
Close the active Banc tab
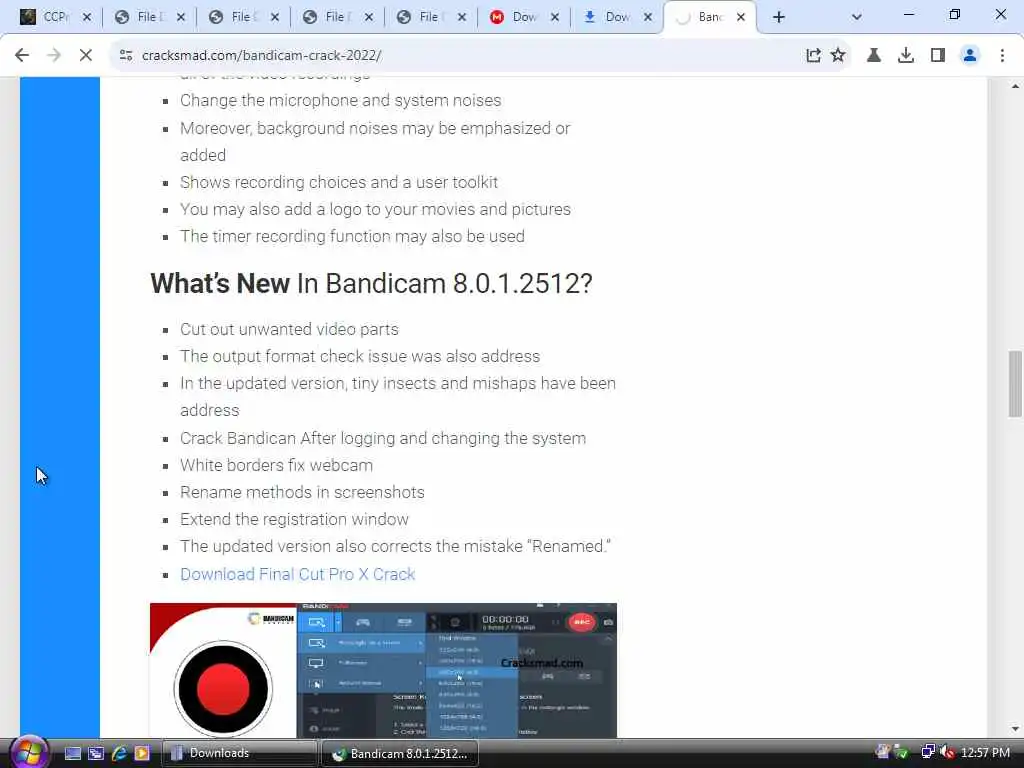[741, 17]
